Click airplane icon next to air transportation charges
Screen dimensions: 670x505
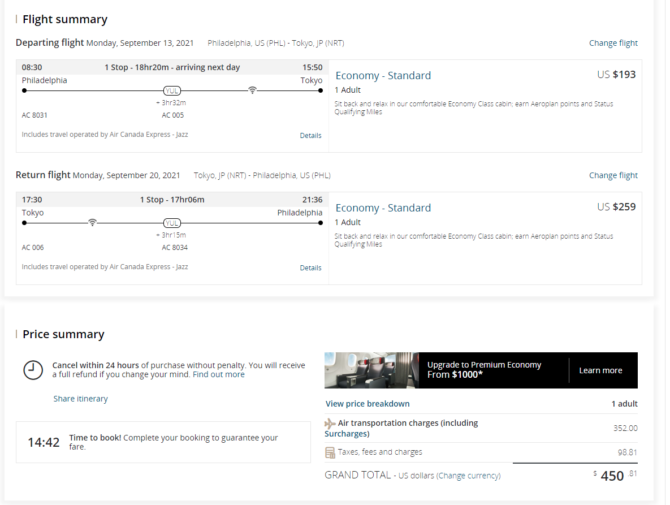(x=329, y=423)
